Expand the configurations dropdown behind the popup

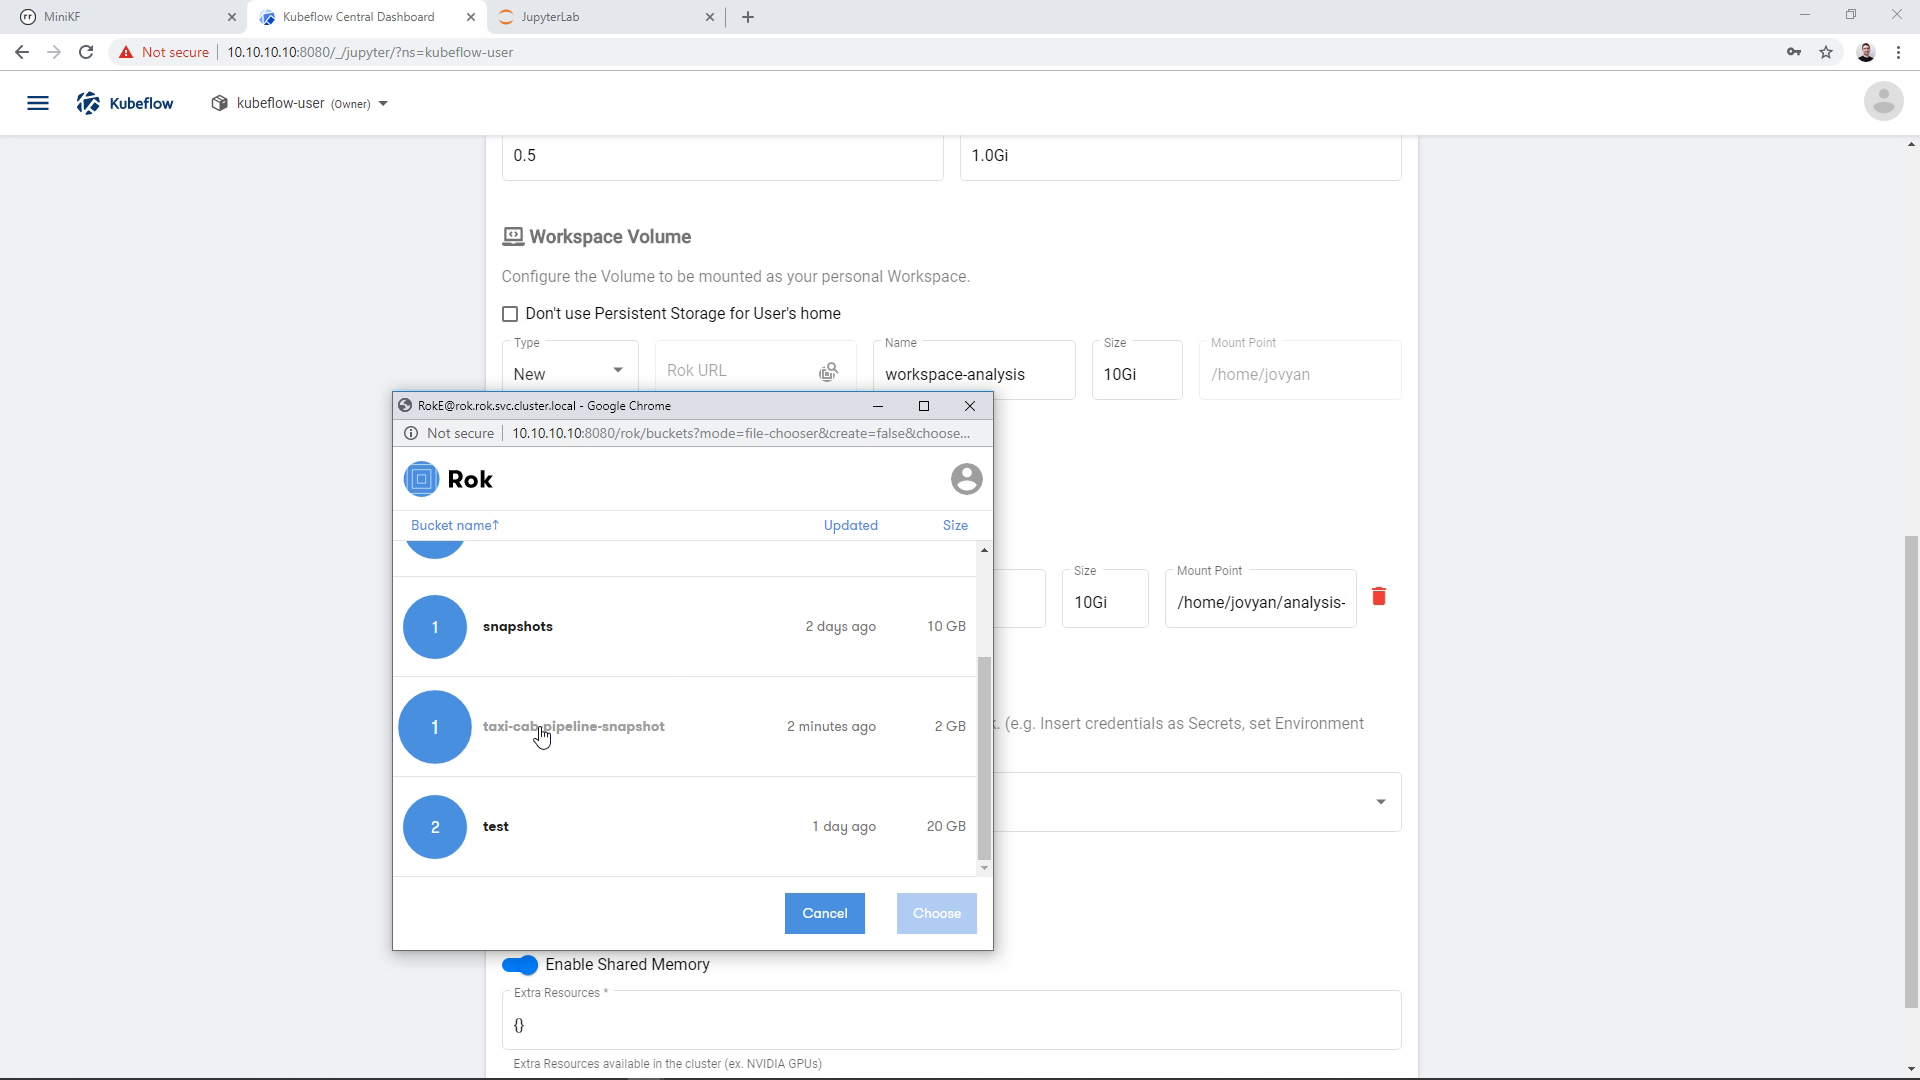click(1380, 802)
